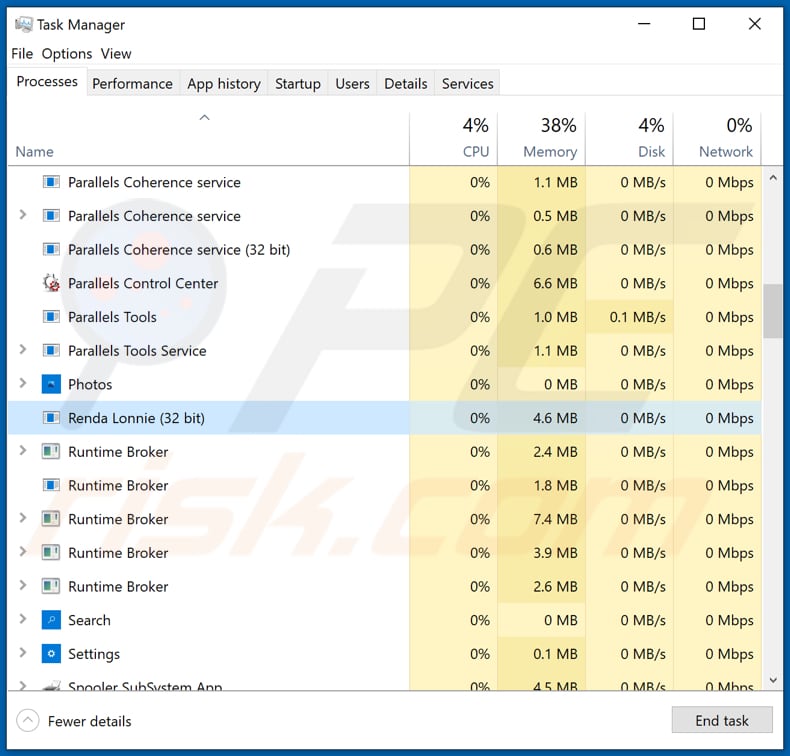Image resolution: width=790 pixels, height=756 pixels.
Task: Click icon of Runtime Broker using 3.9 MB
Action: coord(51,553)
